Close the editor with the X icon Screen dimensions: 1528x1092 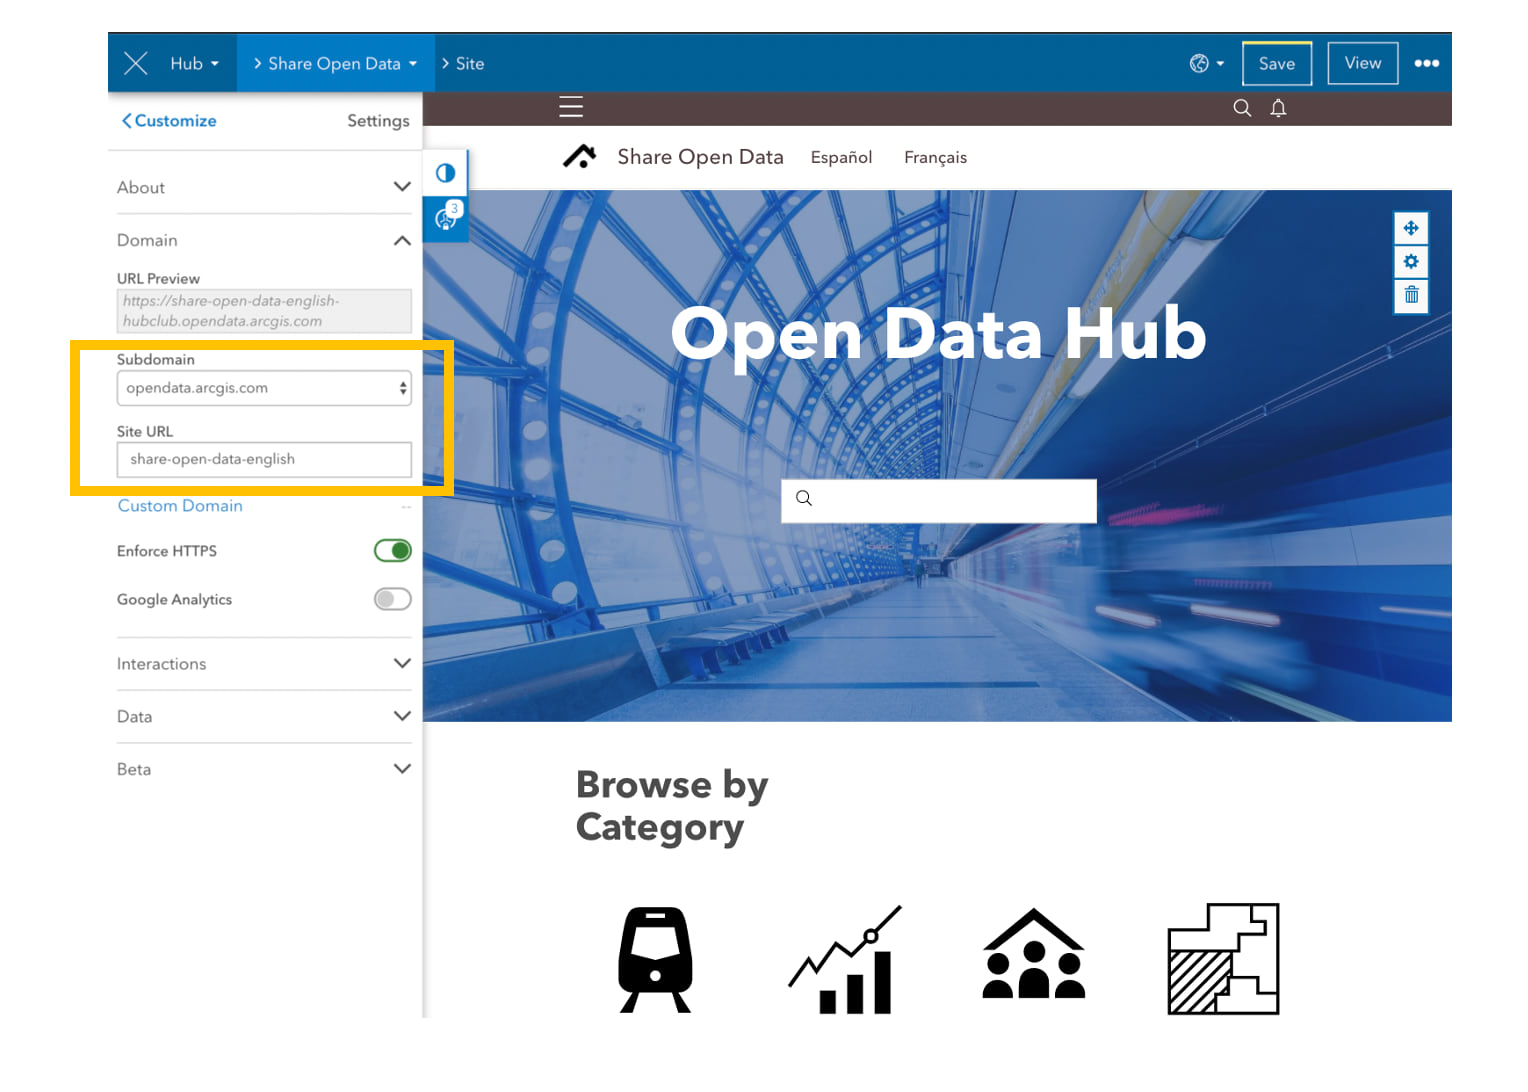point(135,63)
